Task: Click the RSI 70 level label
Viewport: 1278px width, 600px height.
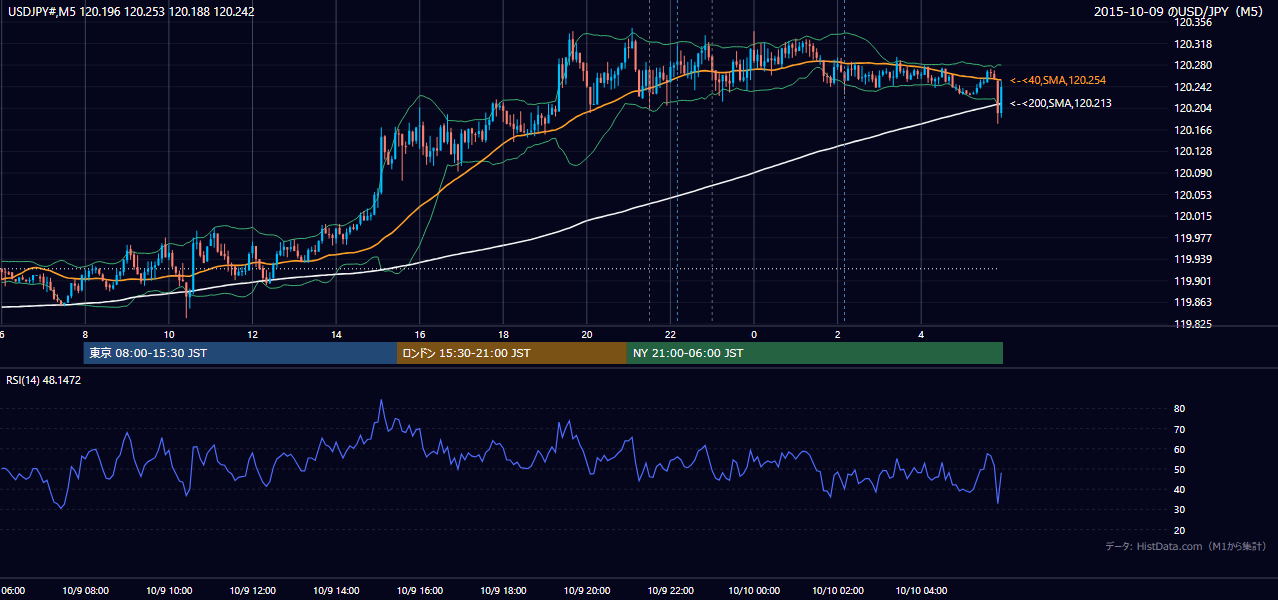Action: [1180, 429]
